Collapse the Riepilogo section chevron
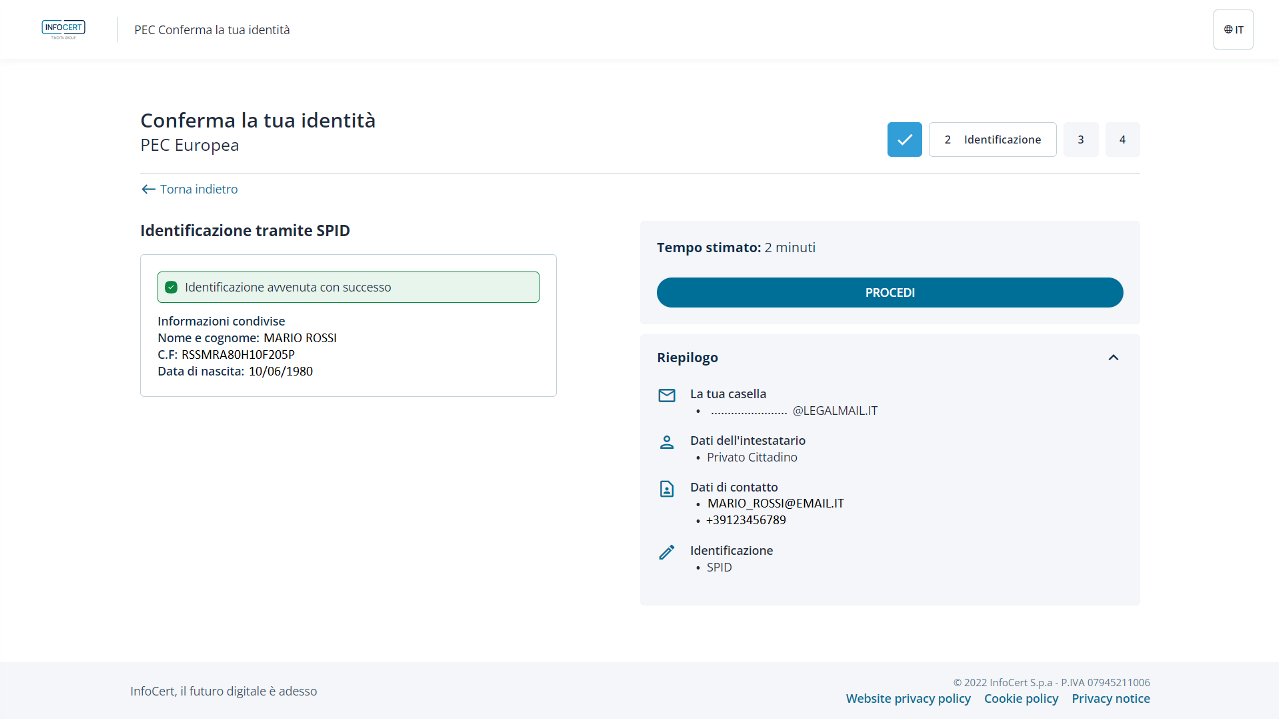The height and width of the screenshot is (720, 1280). pos(1113,358)
